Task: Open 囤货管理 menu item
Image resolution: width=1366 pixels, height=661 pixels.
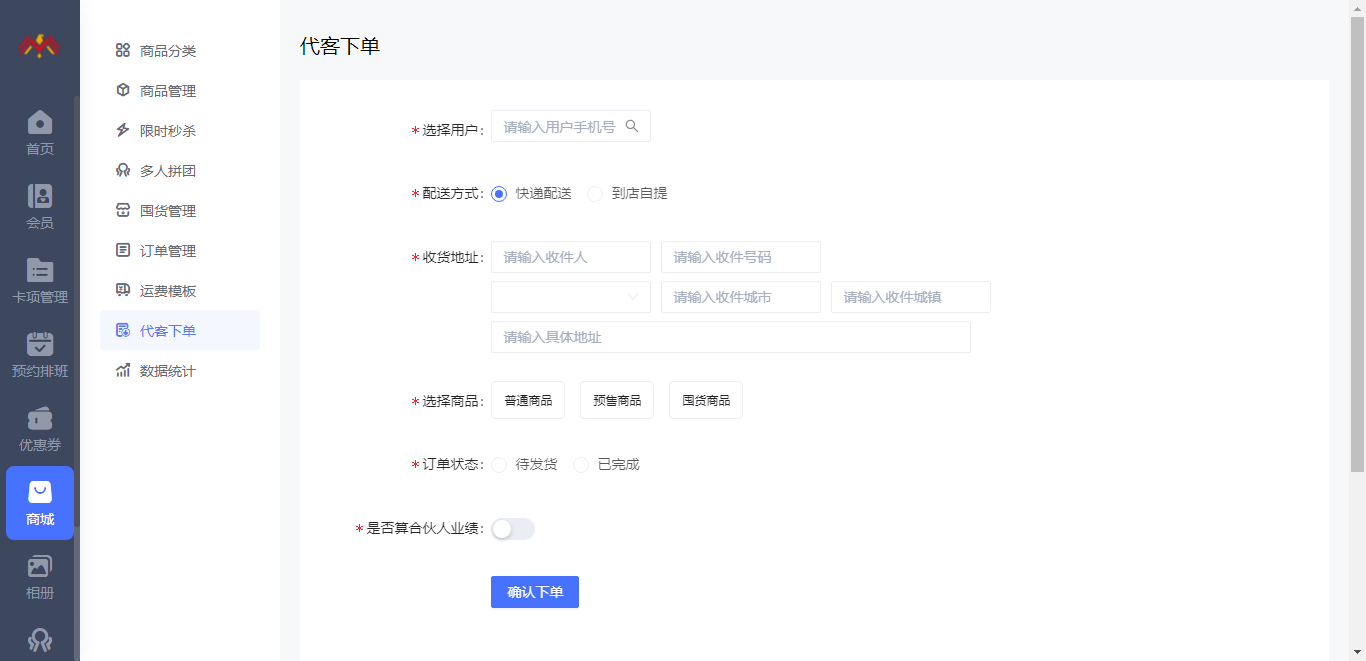Action: coord(180,210)
